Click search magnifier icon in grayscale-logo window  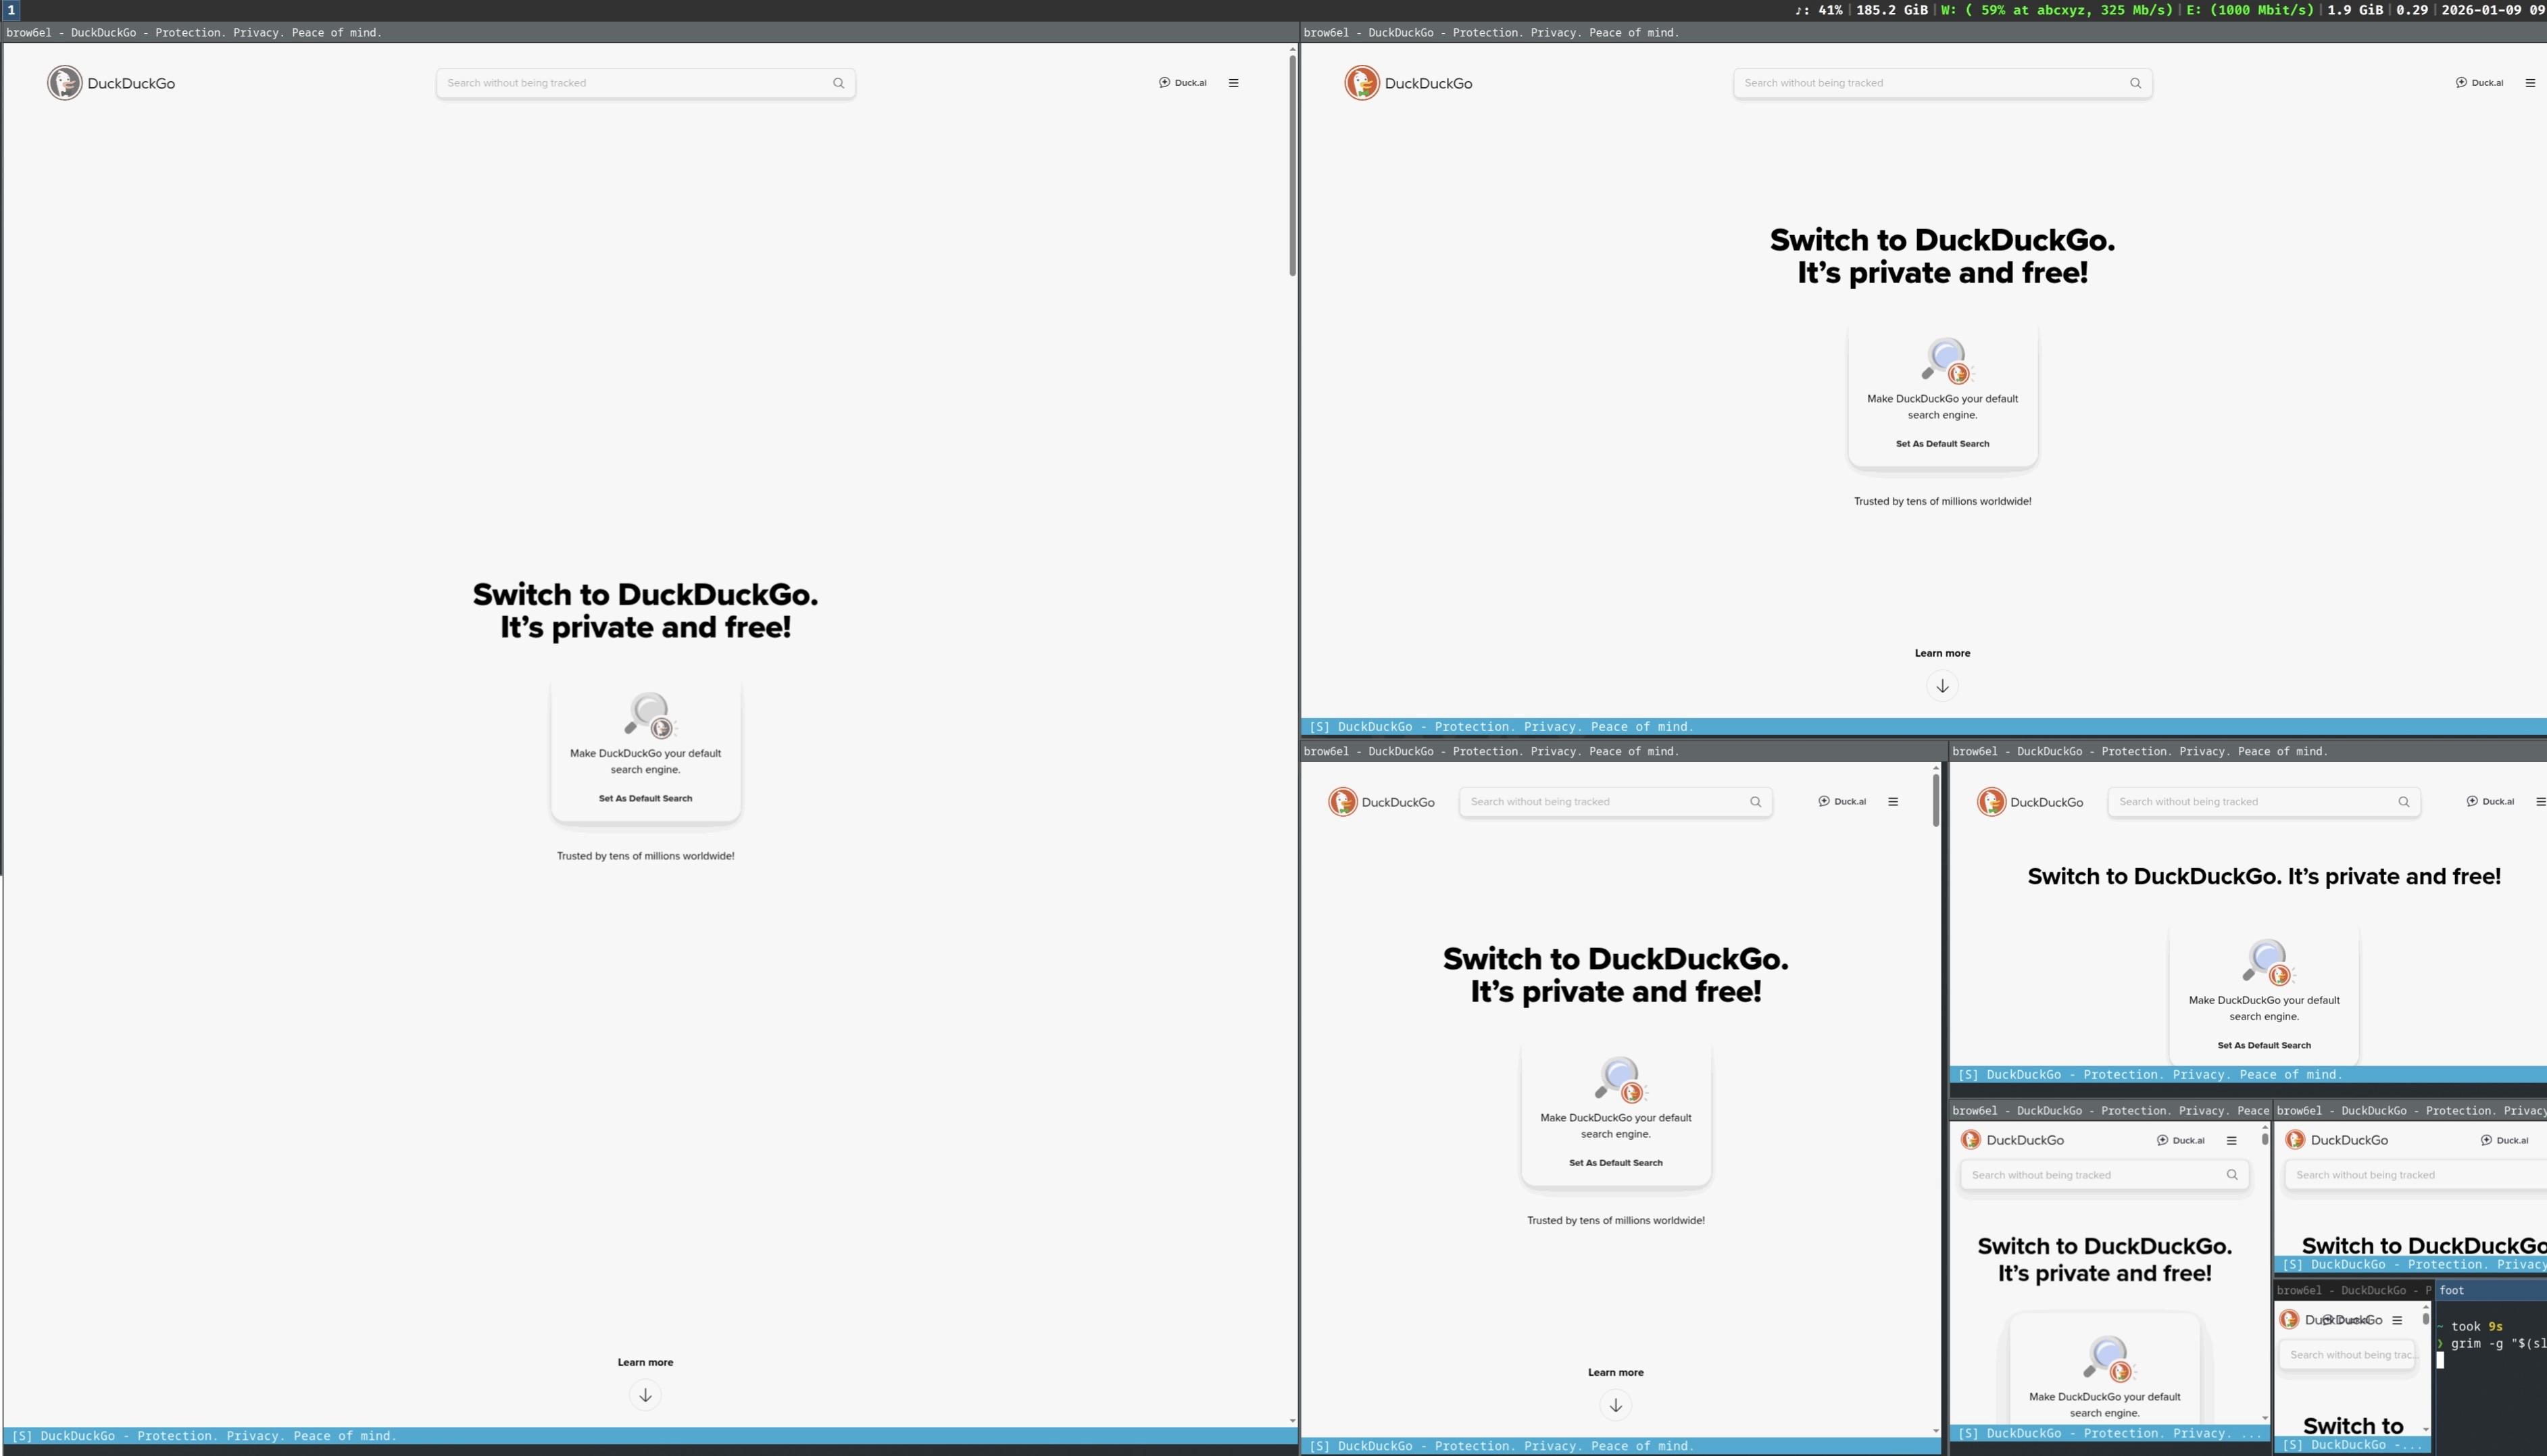[838, 83]
